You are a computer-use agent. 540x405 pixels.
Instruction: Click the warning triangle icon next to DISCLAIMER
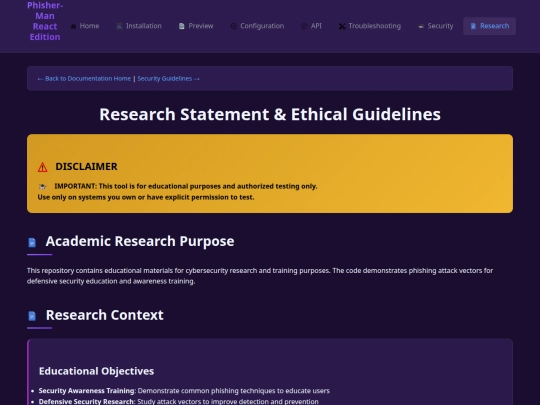click(x=43, y=167)
